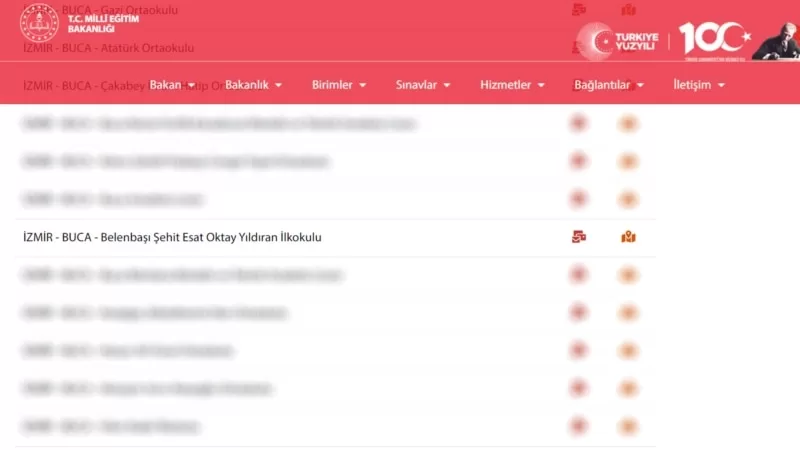Expand the İletişim menu
The height and width of the screenshot is (450, 800).
coord(698,85)
